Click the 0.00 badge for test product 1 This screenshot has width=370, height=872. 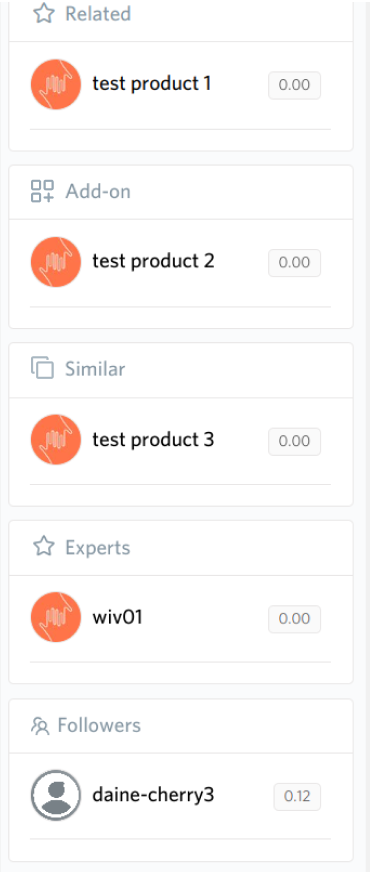(294, 85)
